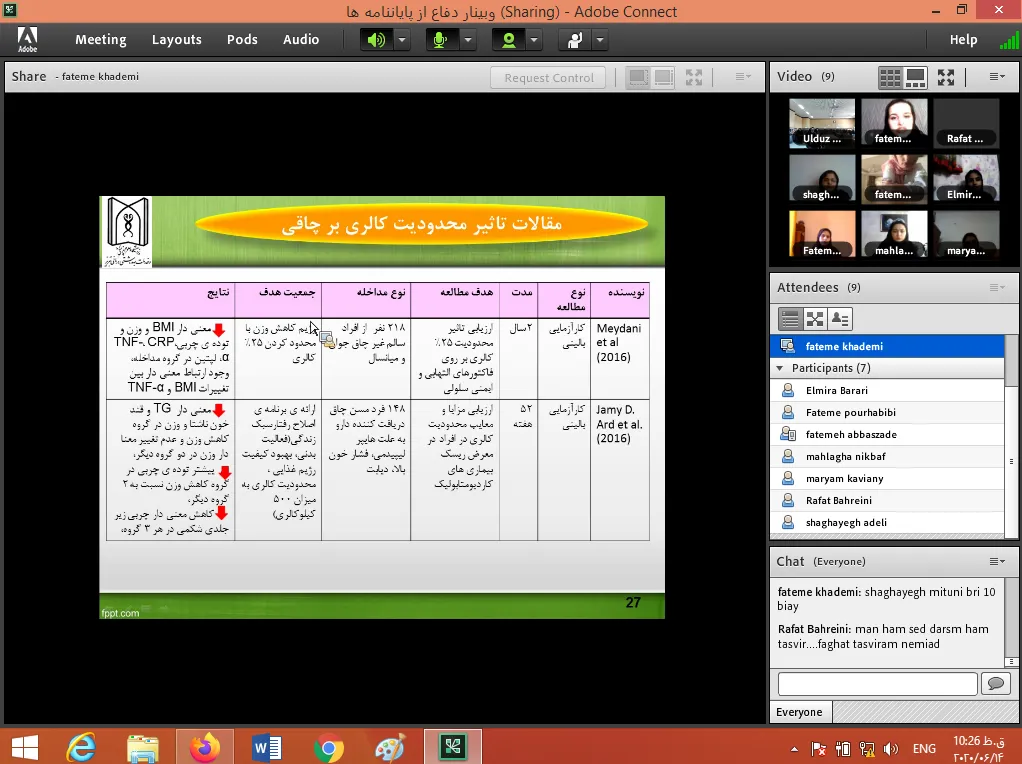Image resolution: width=1022 pixels, height=764 pixels.
Task: Open the Layouts menu
Action: 177,40
